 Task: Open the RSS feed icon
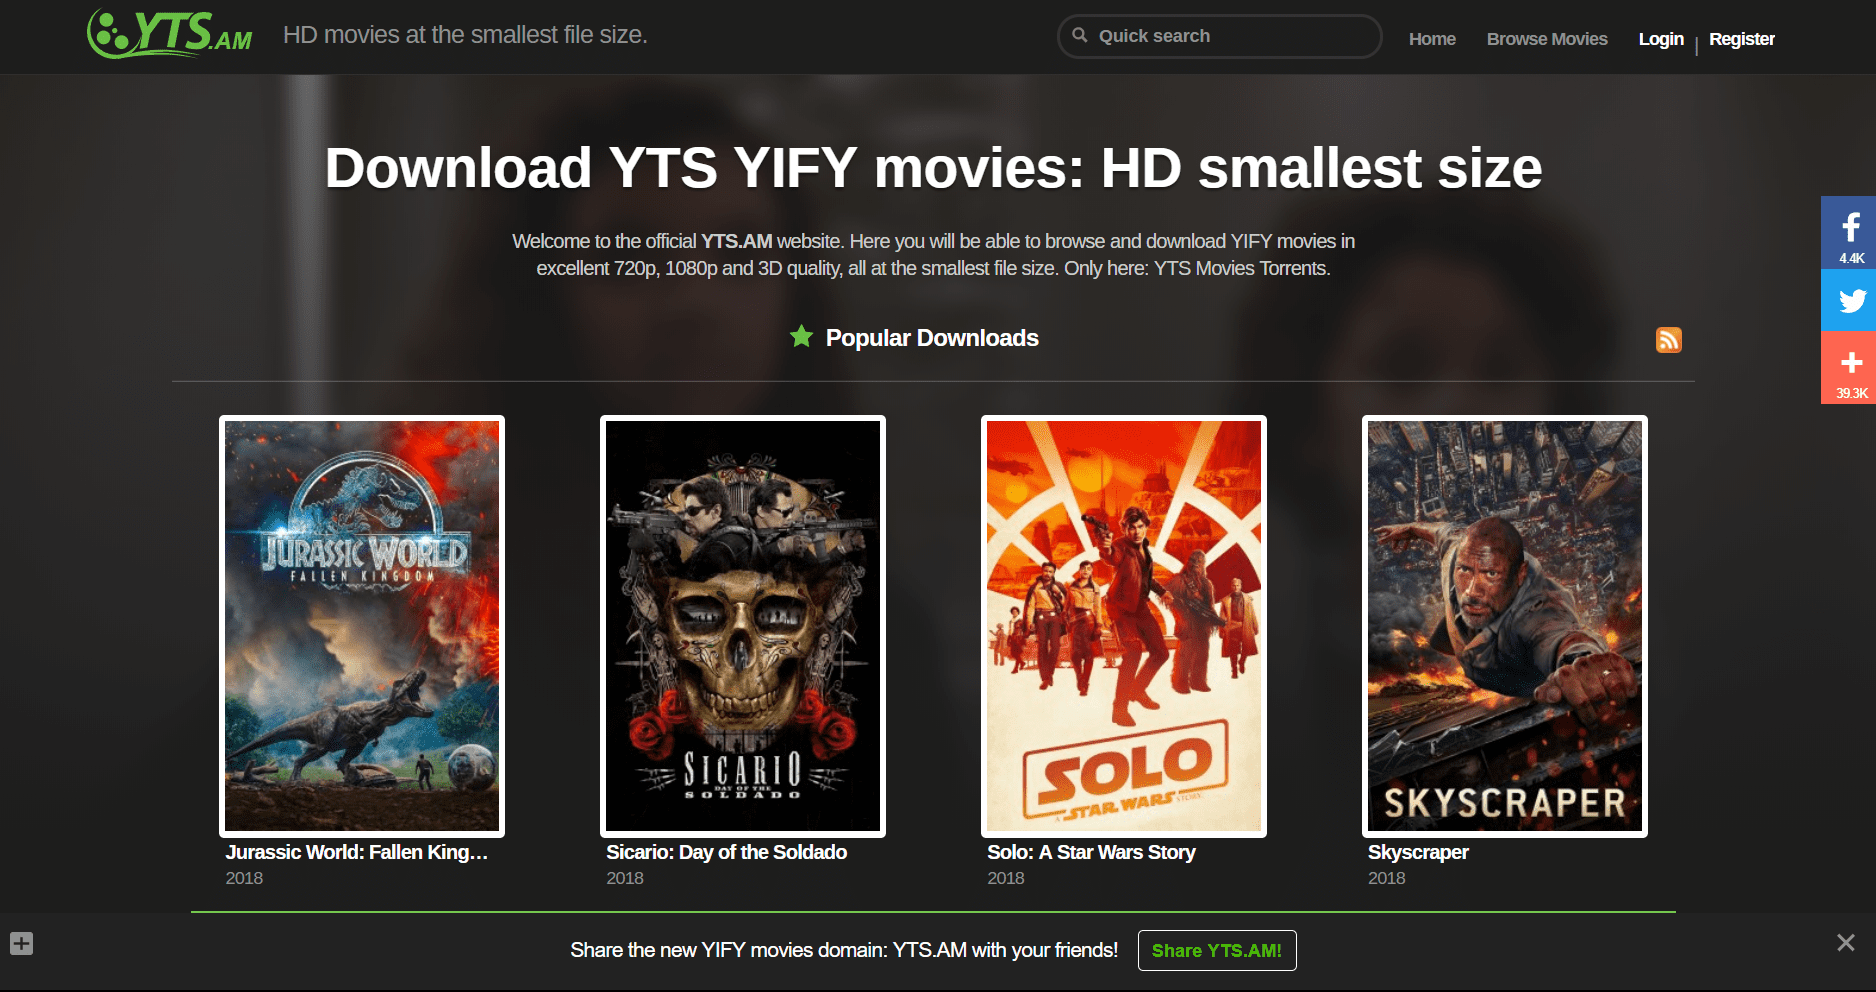1668,340
